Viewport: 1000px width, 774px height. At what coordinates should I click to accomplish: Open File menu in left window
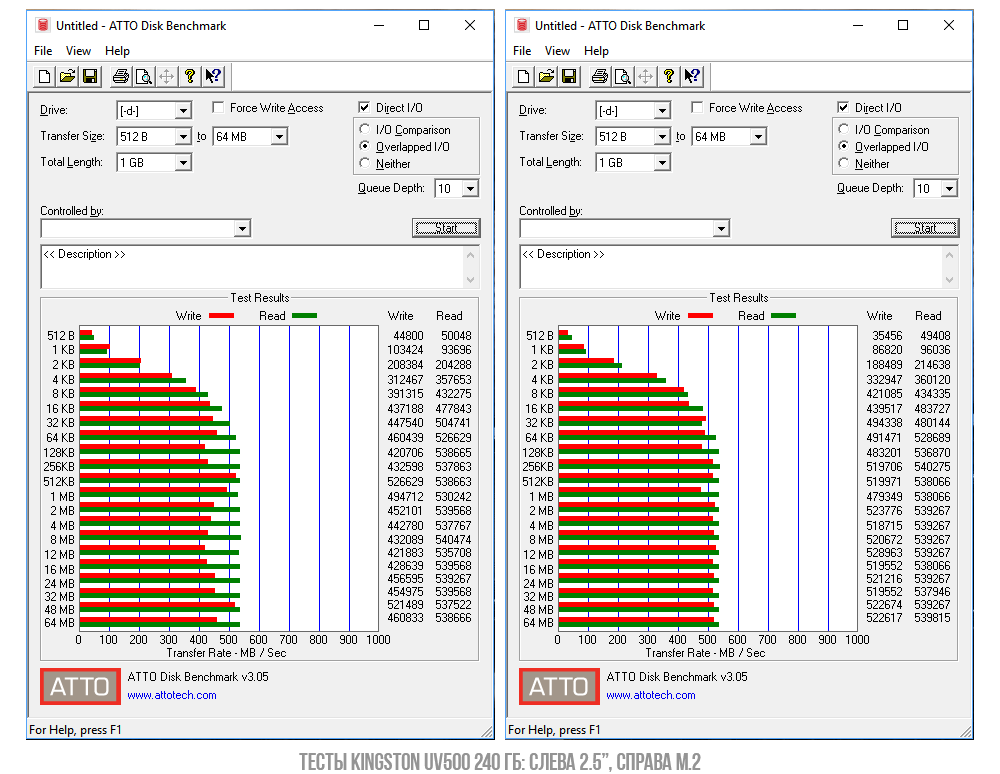pyautogui.click(x=43, y=51)
